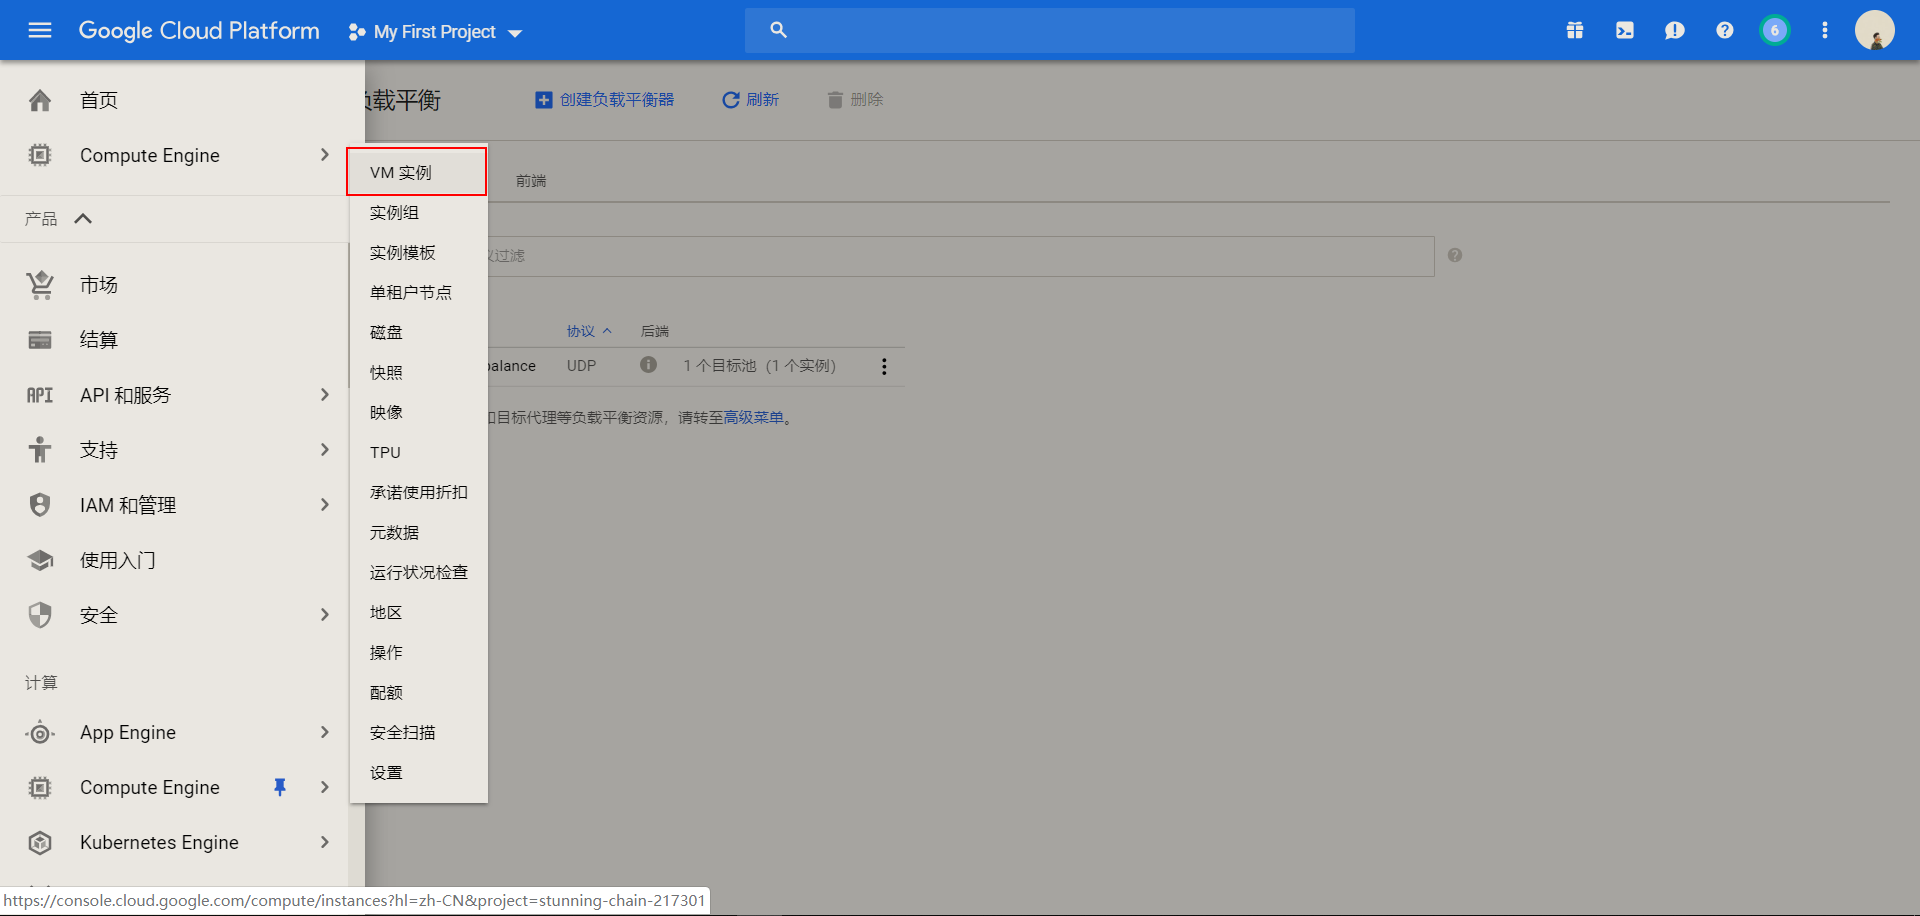Click the search magnifier icon
The height and width of the screenshot is (916, 1920).
click(778, 30)
